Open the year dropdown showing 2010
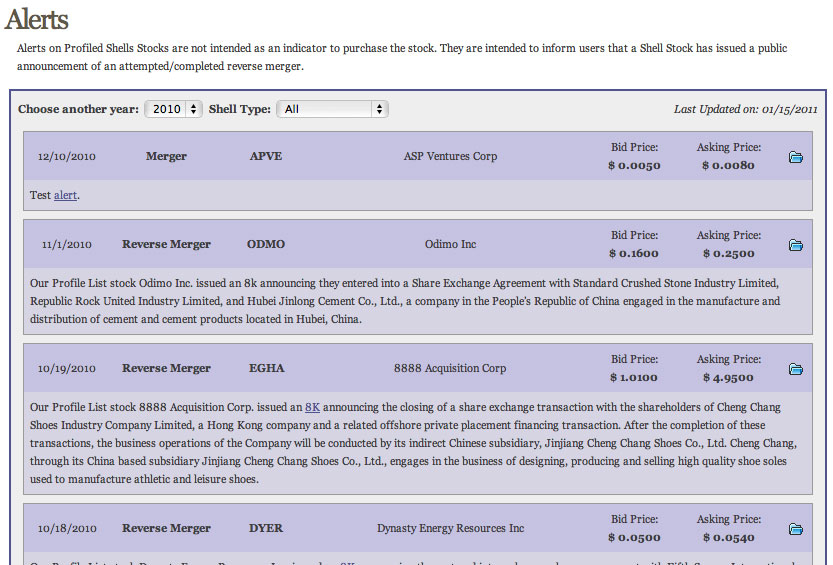Image resolution: width=833 pixels, height=565 pixels. (x=173, y=109)
